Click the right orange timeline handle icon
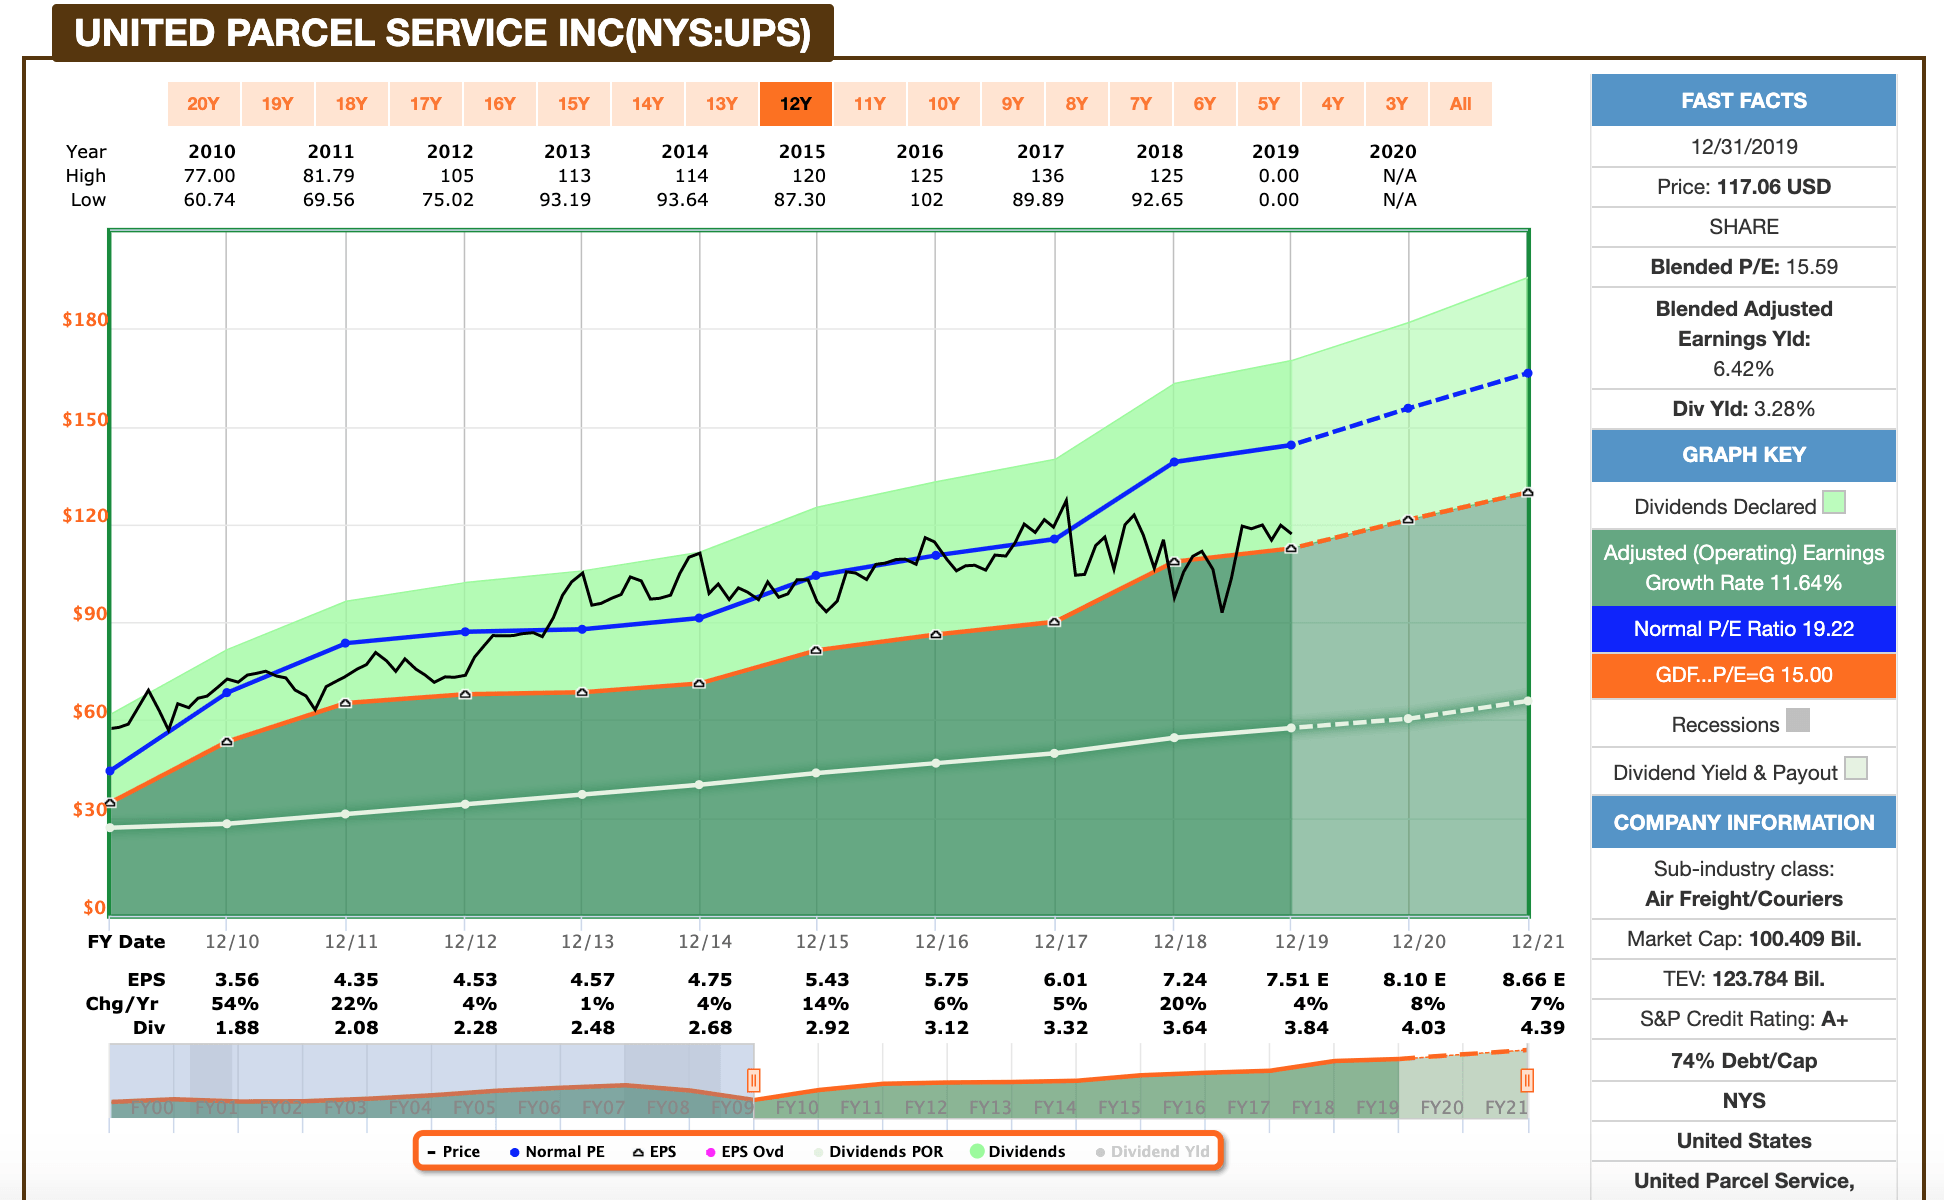Screen dimensions: 1944x1200 [1527, 1080]
